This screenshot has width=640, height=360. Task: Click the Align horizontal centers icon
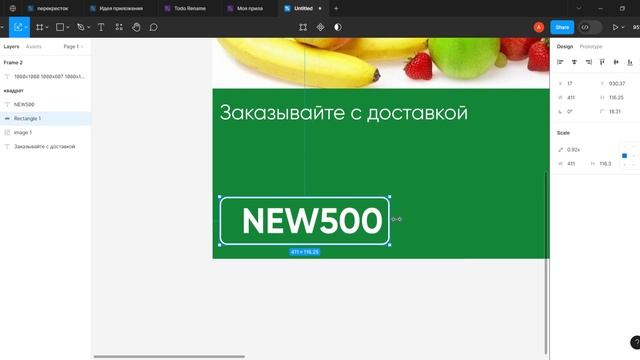pyautogui.click(x=574, y=62)
